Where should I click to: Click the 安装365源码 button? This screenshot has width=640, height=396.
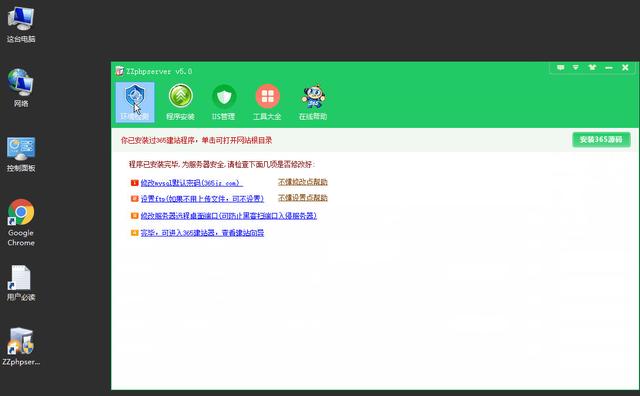click(601, 140)
